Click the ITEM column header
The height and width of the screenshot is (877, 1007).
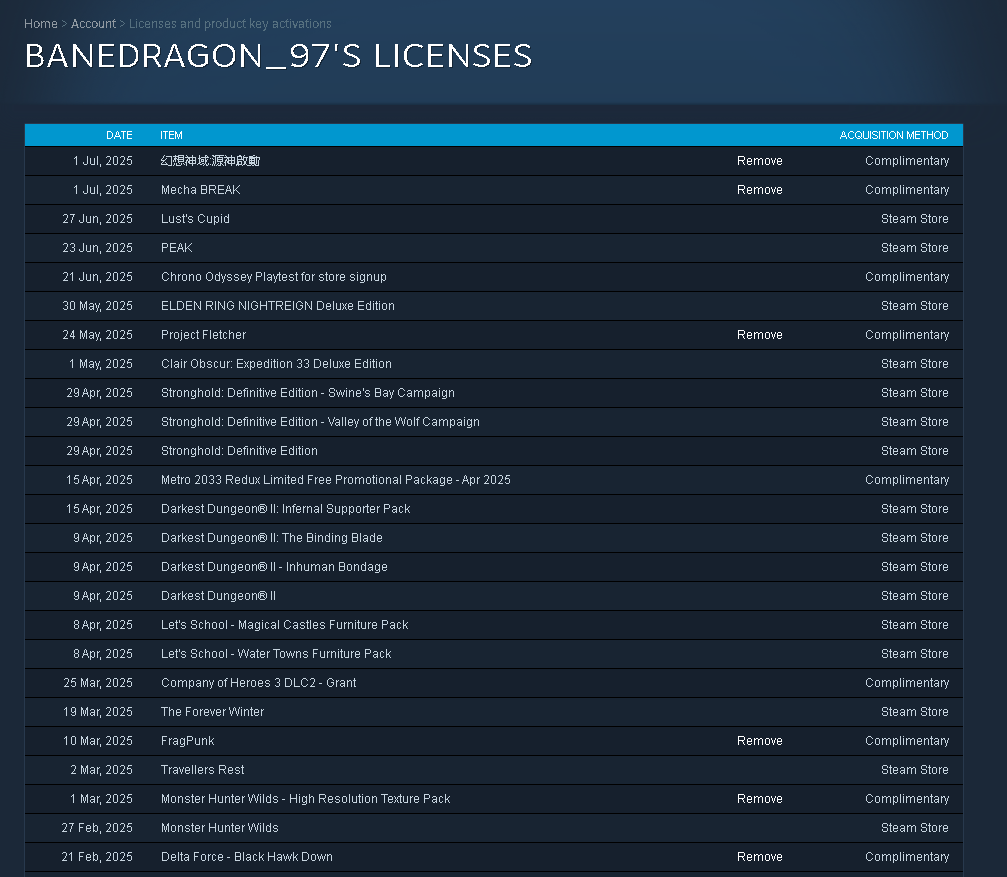[x=171, y=135]
